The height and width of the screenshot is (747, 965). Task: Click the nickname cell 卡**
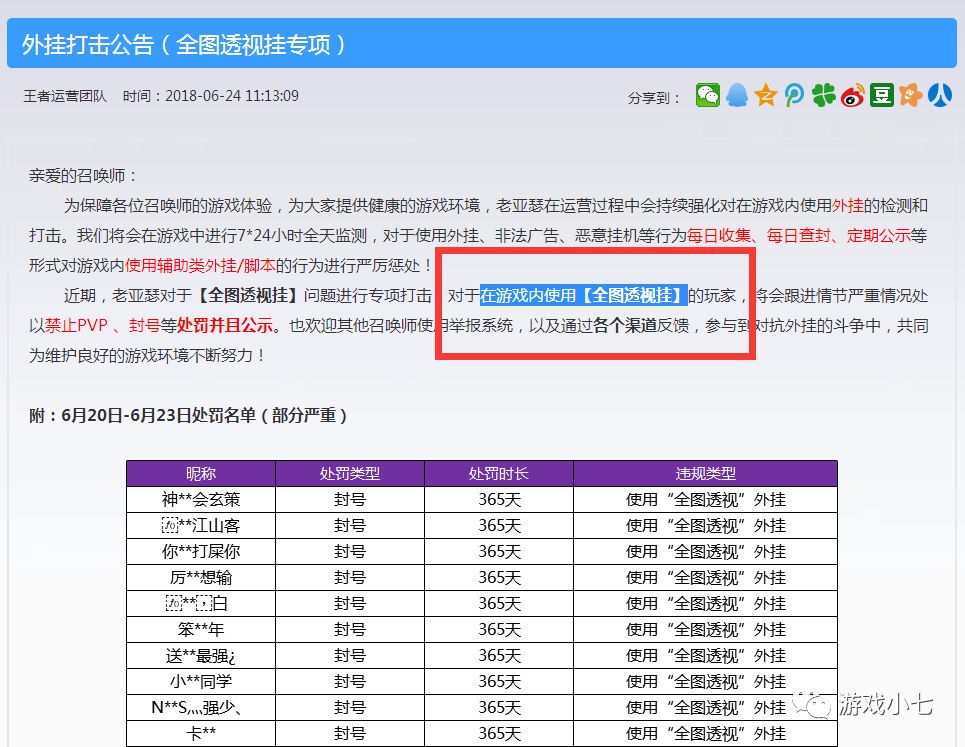(201, 733)
